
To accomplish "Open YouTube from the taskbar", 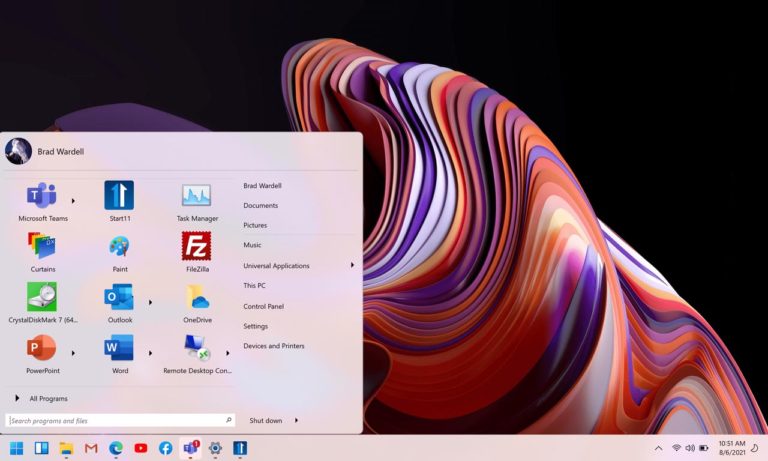I will [141, 448].
